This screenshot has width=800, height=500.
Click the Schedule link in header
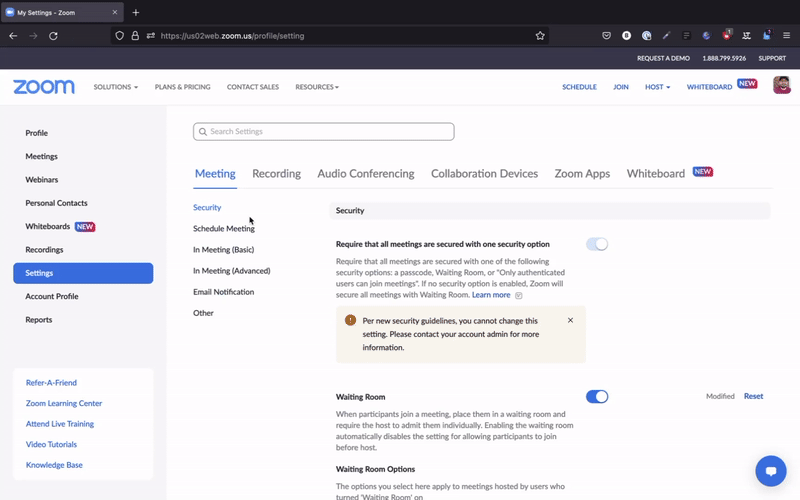[x=579, y=87]
